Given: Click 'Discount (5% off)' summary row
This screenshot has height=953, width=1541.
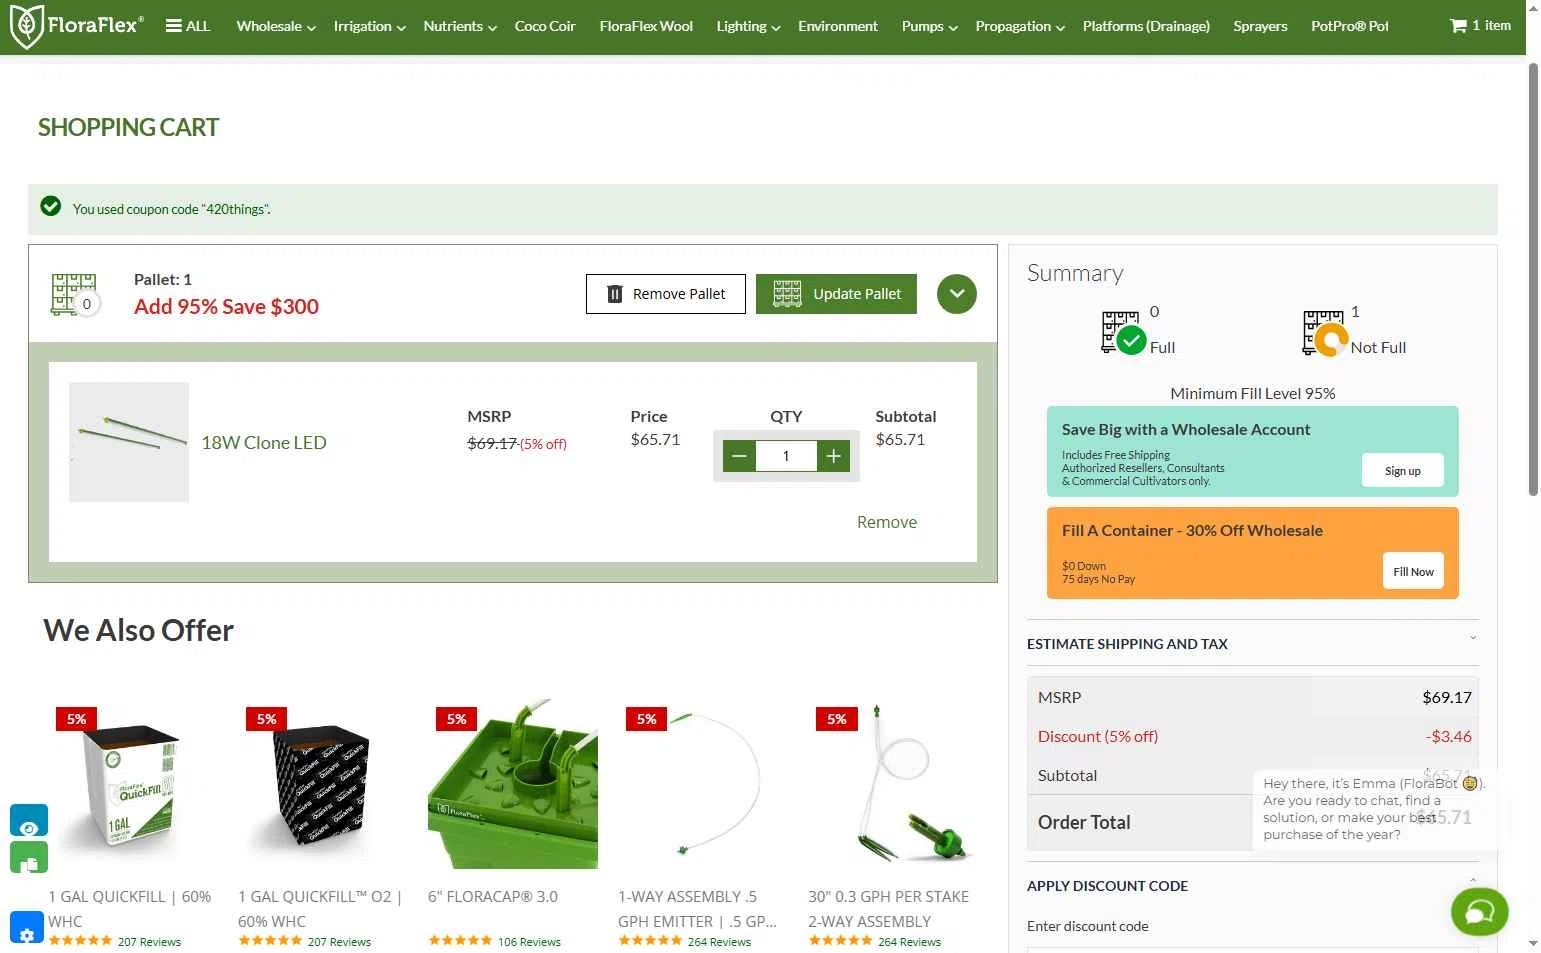Looking at the screenshot, I should coord(1255,736).
